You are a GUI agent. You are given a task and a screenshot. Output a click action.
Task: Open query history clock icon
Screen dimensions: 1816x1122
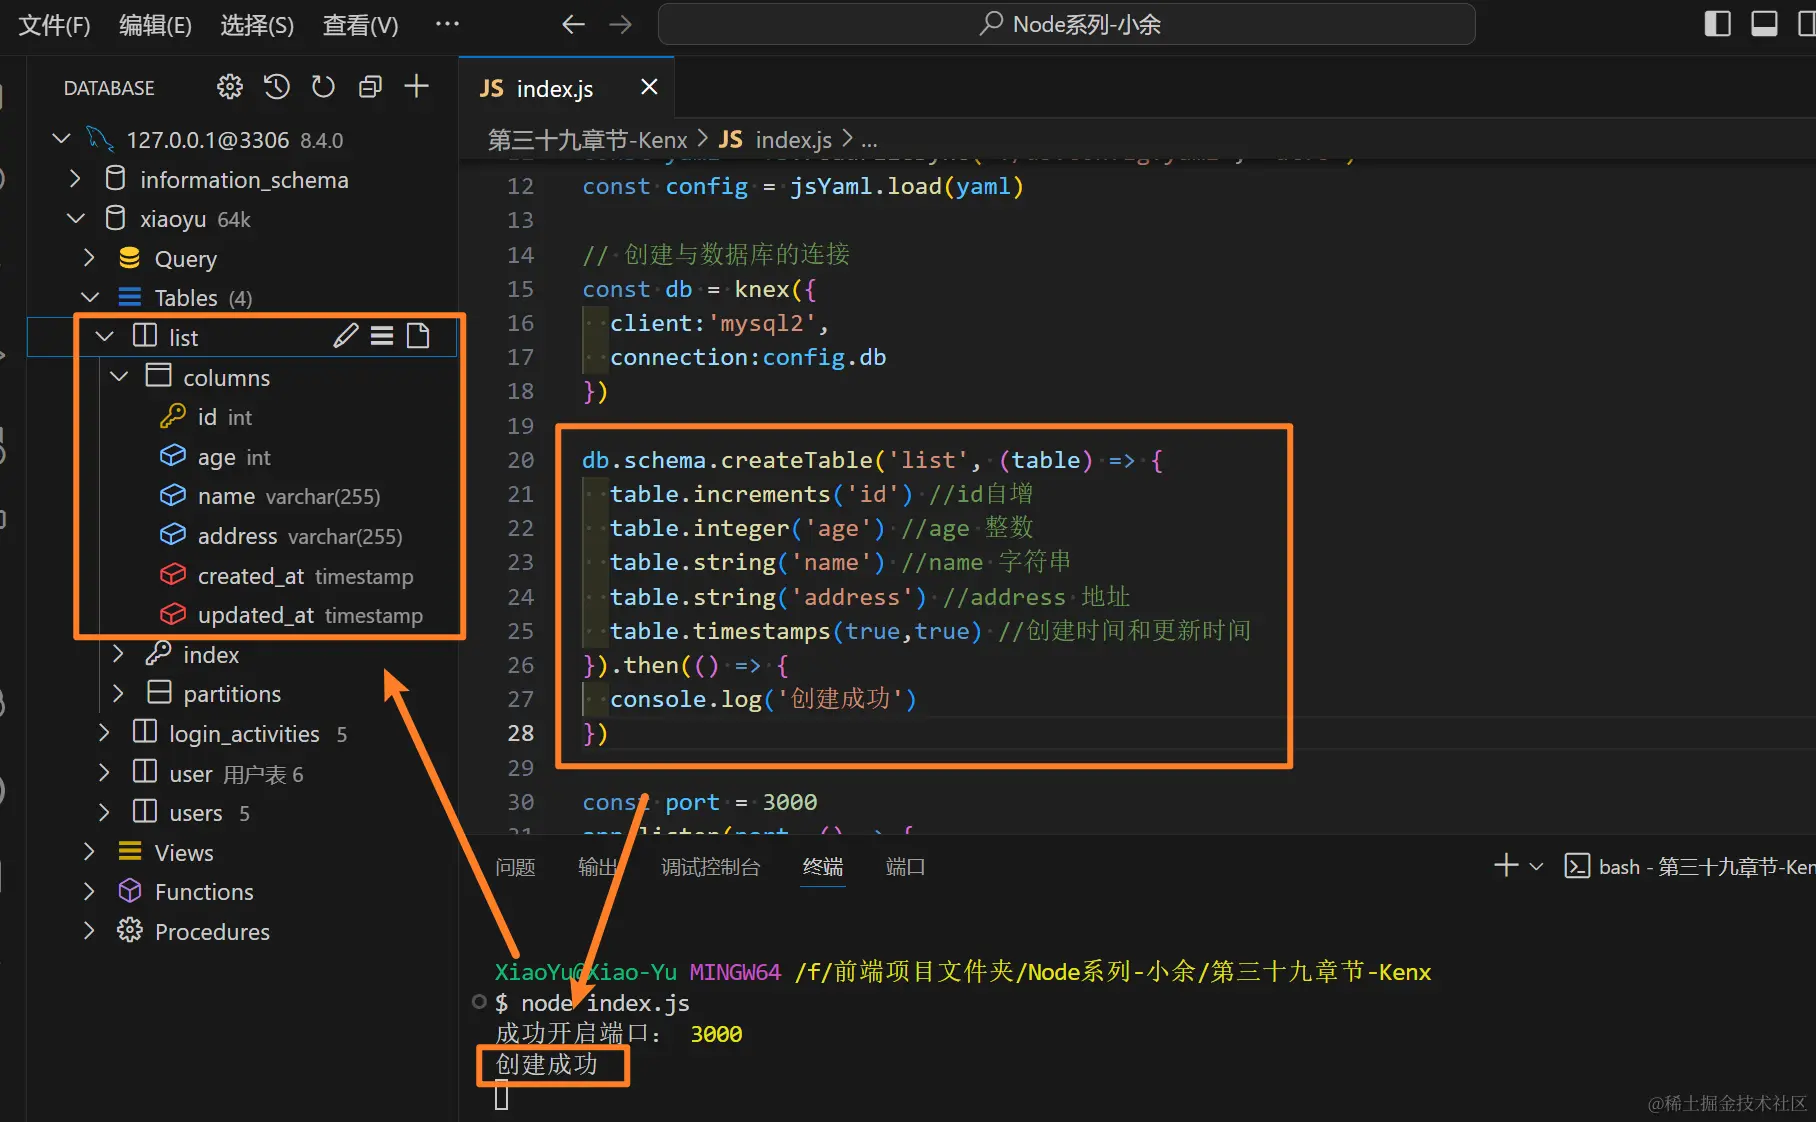(277, 87)
